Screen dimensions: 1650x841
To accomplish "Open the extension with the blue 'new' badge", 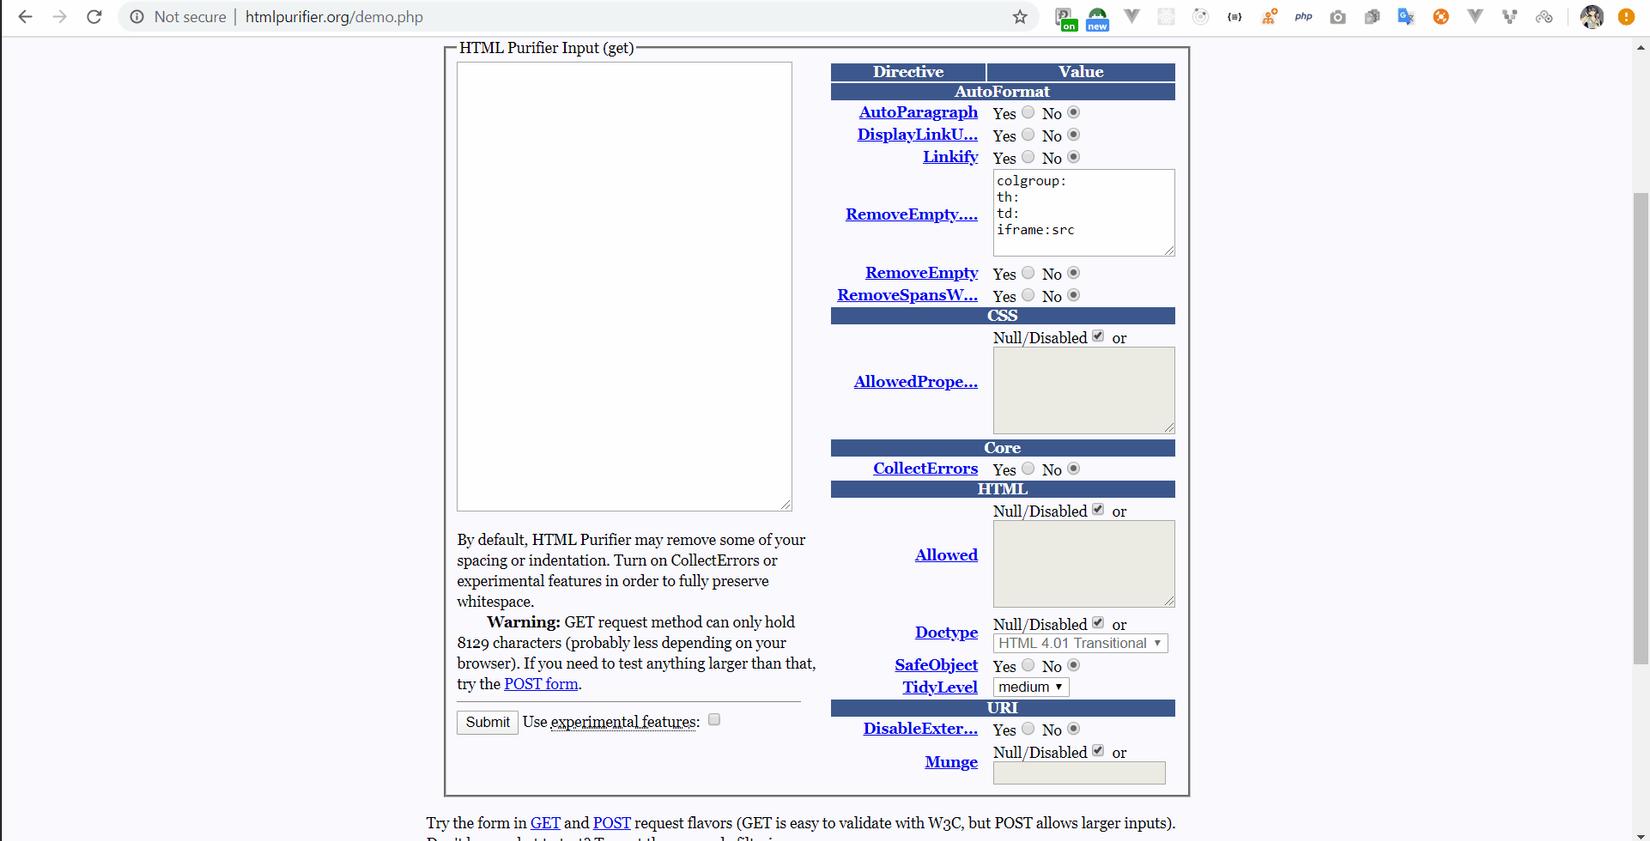I will [1097, 18].
